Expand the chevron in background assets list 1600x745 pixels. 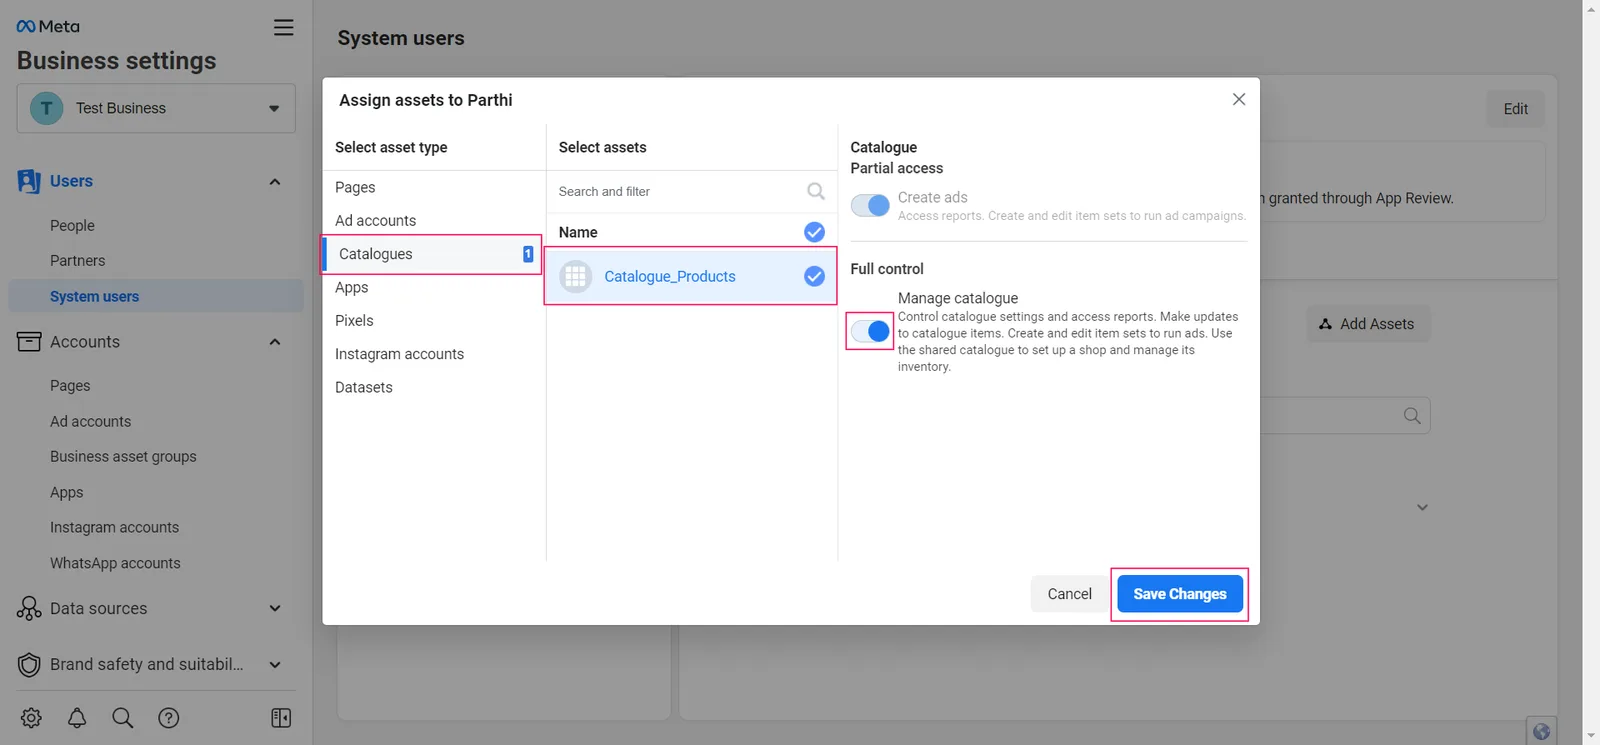coord(1422,507)
